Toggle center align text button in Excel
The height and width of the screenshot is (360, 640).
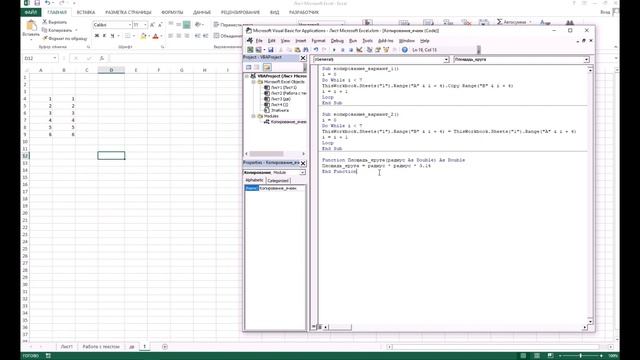(178, 36)
